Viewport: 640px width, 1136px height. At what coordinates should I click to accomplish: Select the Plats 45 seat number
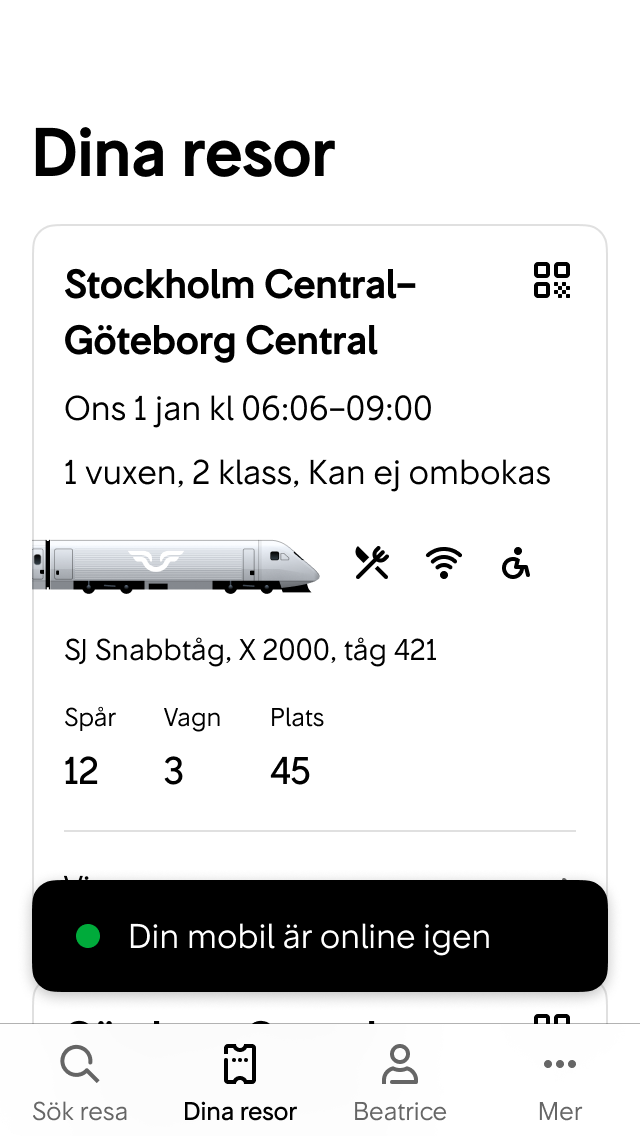click(x=291, y=770)
